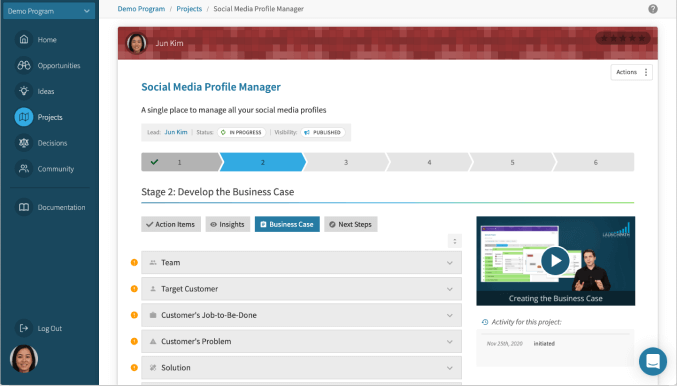Open the Demo Program dropdown

pos(49,11)
